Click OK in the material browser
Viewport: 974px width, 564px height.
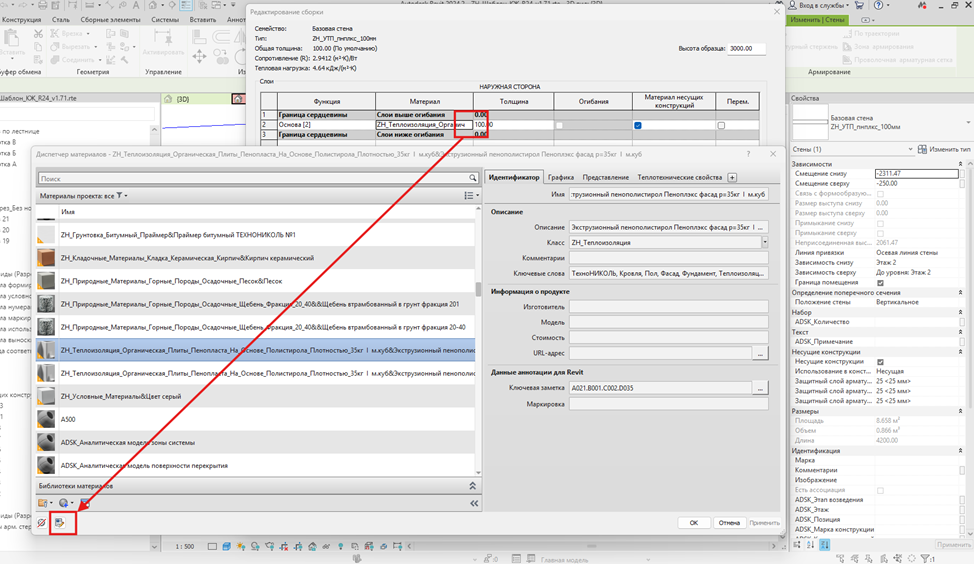pos(694,522)
